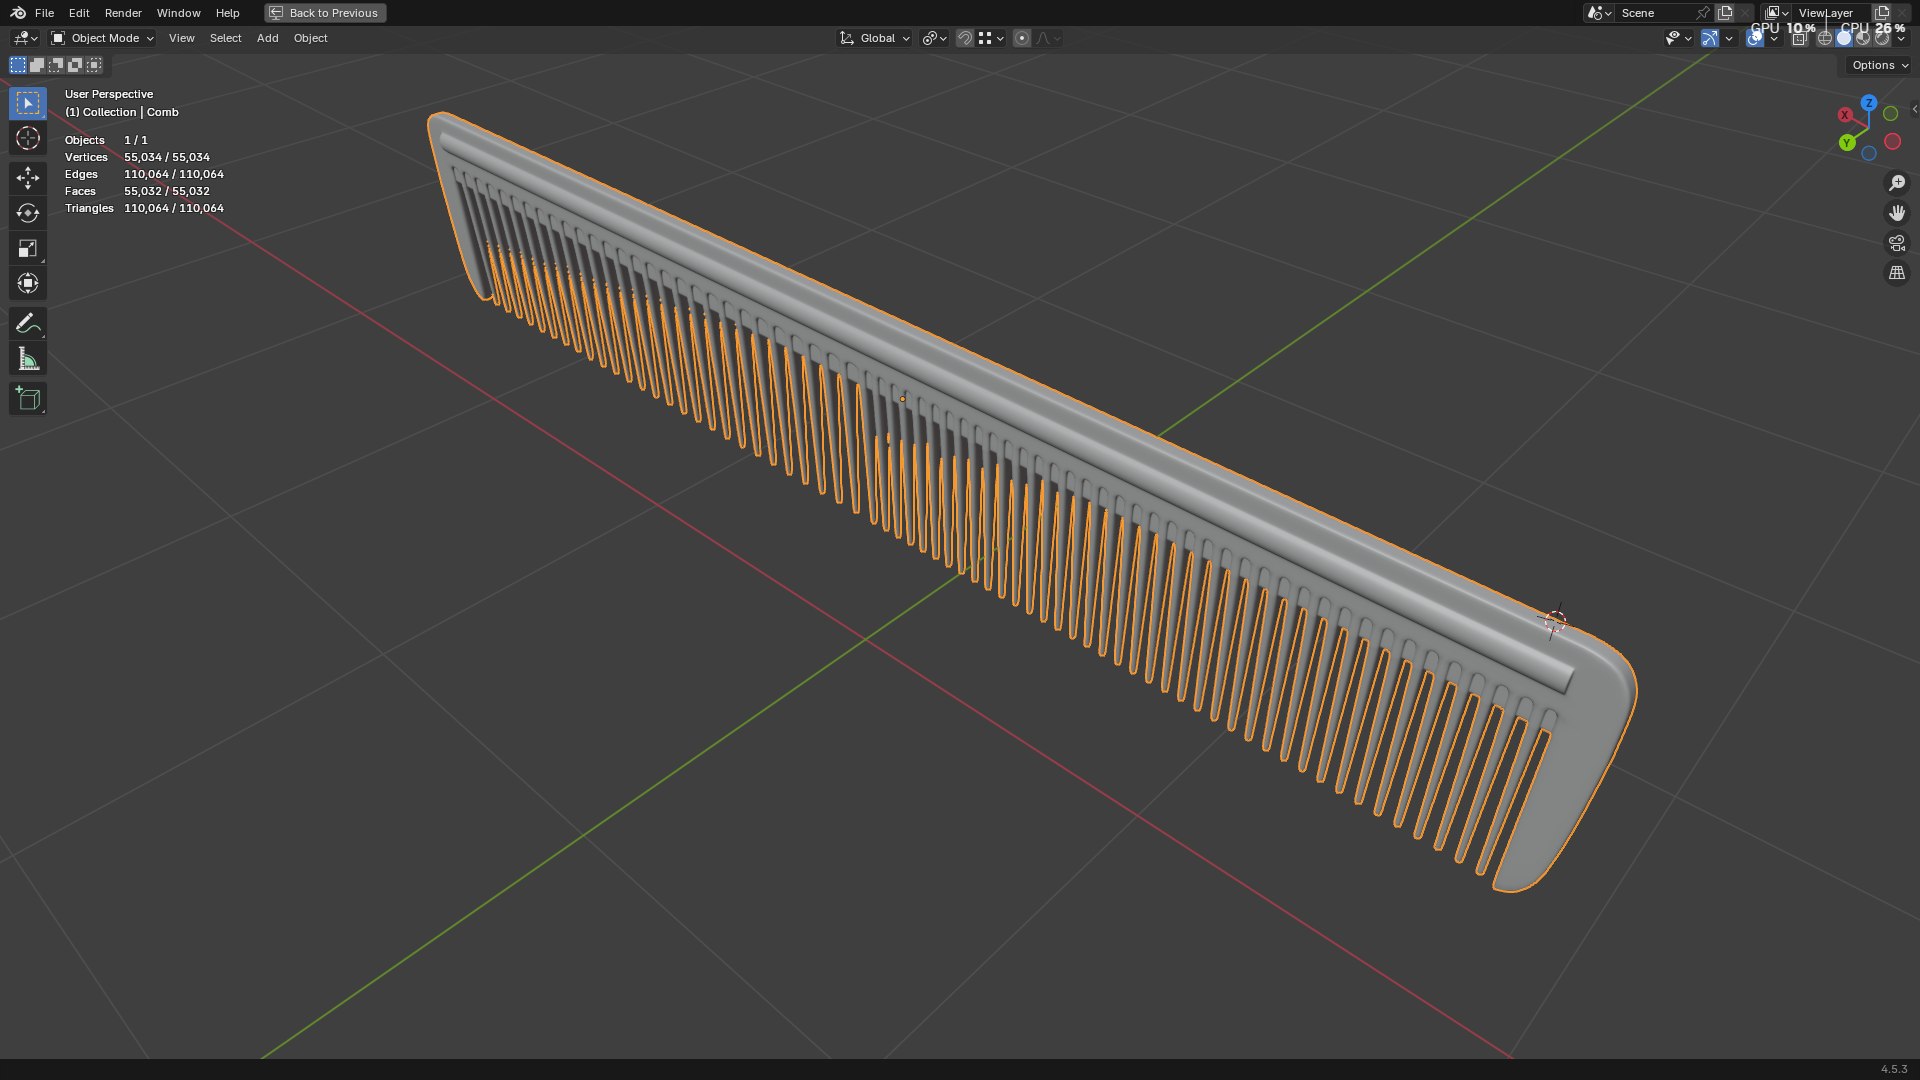Click the green Y axis gizmo handle
The image size is (1920, 1080).
[x=1847, y=143]
